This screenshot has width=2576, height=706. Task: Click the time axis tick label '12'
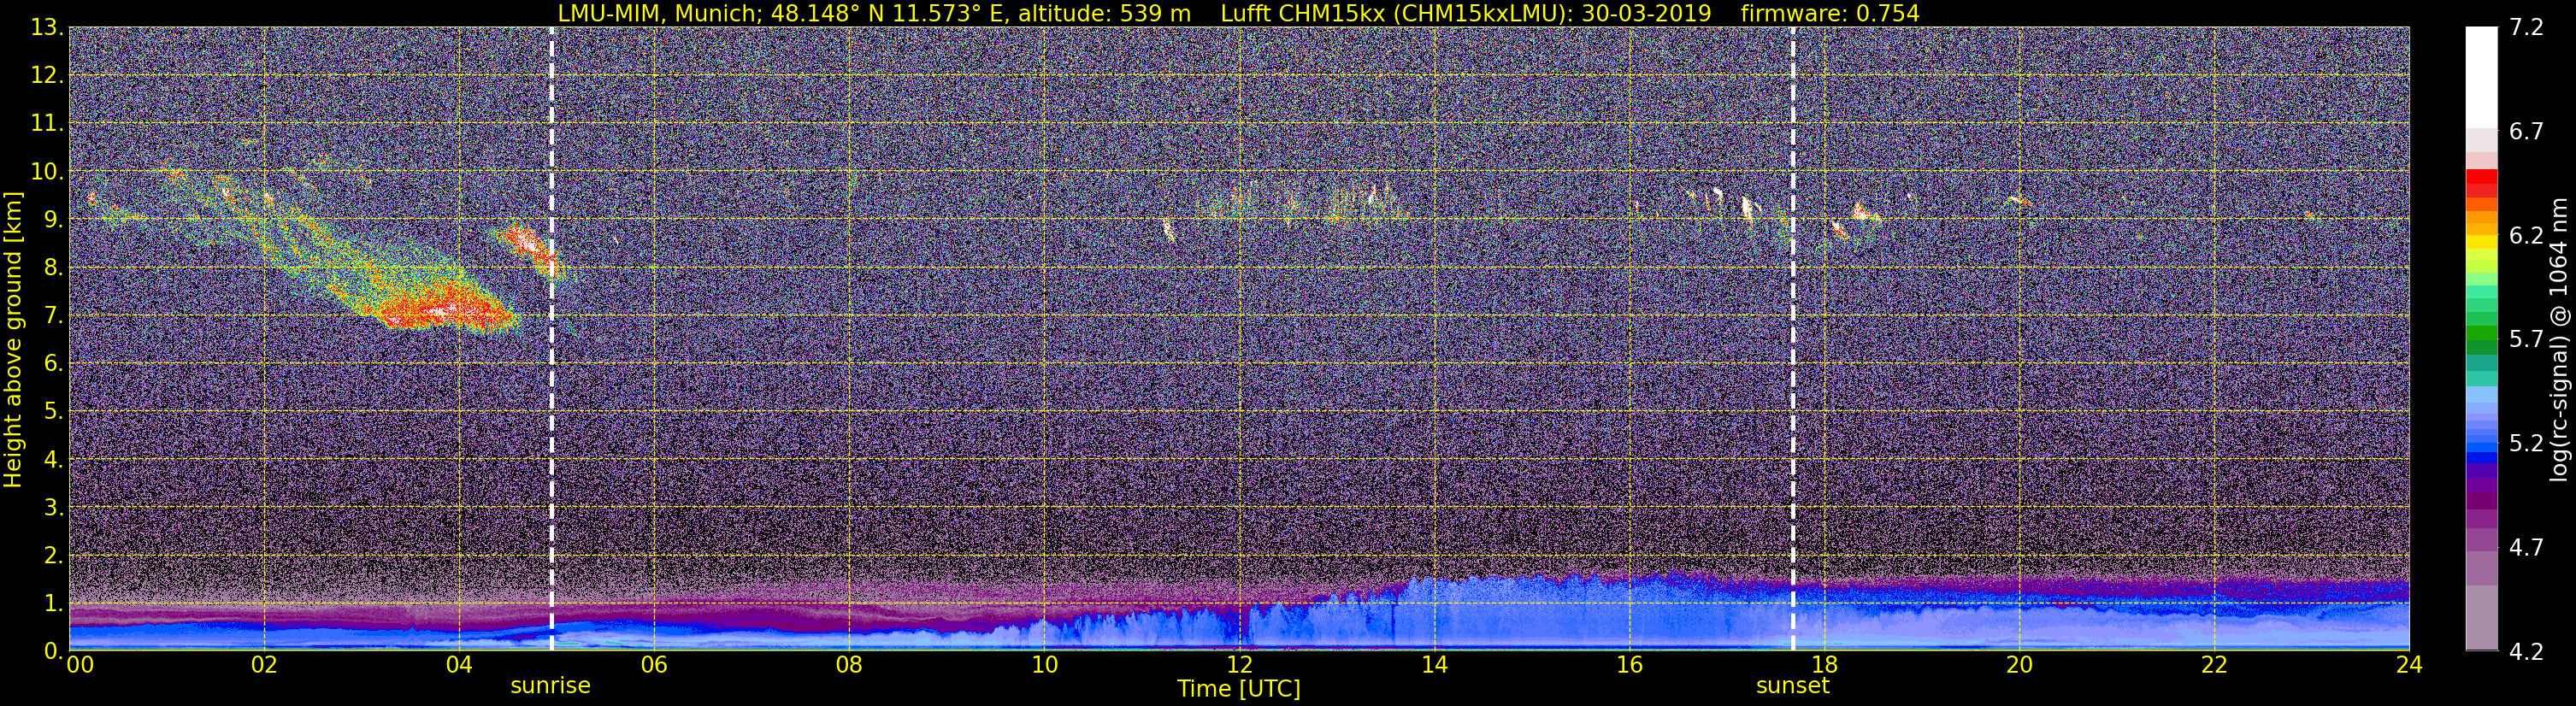pos(1239,665)
